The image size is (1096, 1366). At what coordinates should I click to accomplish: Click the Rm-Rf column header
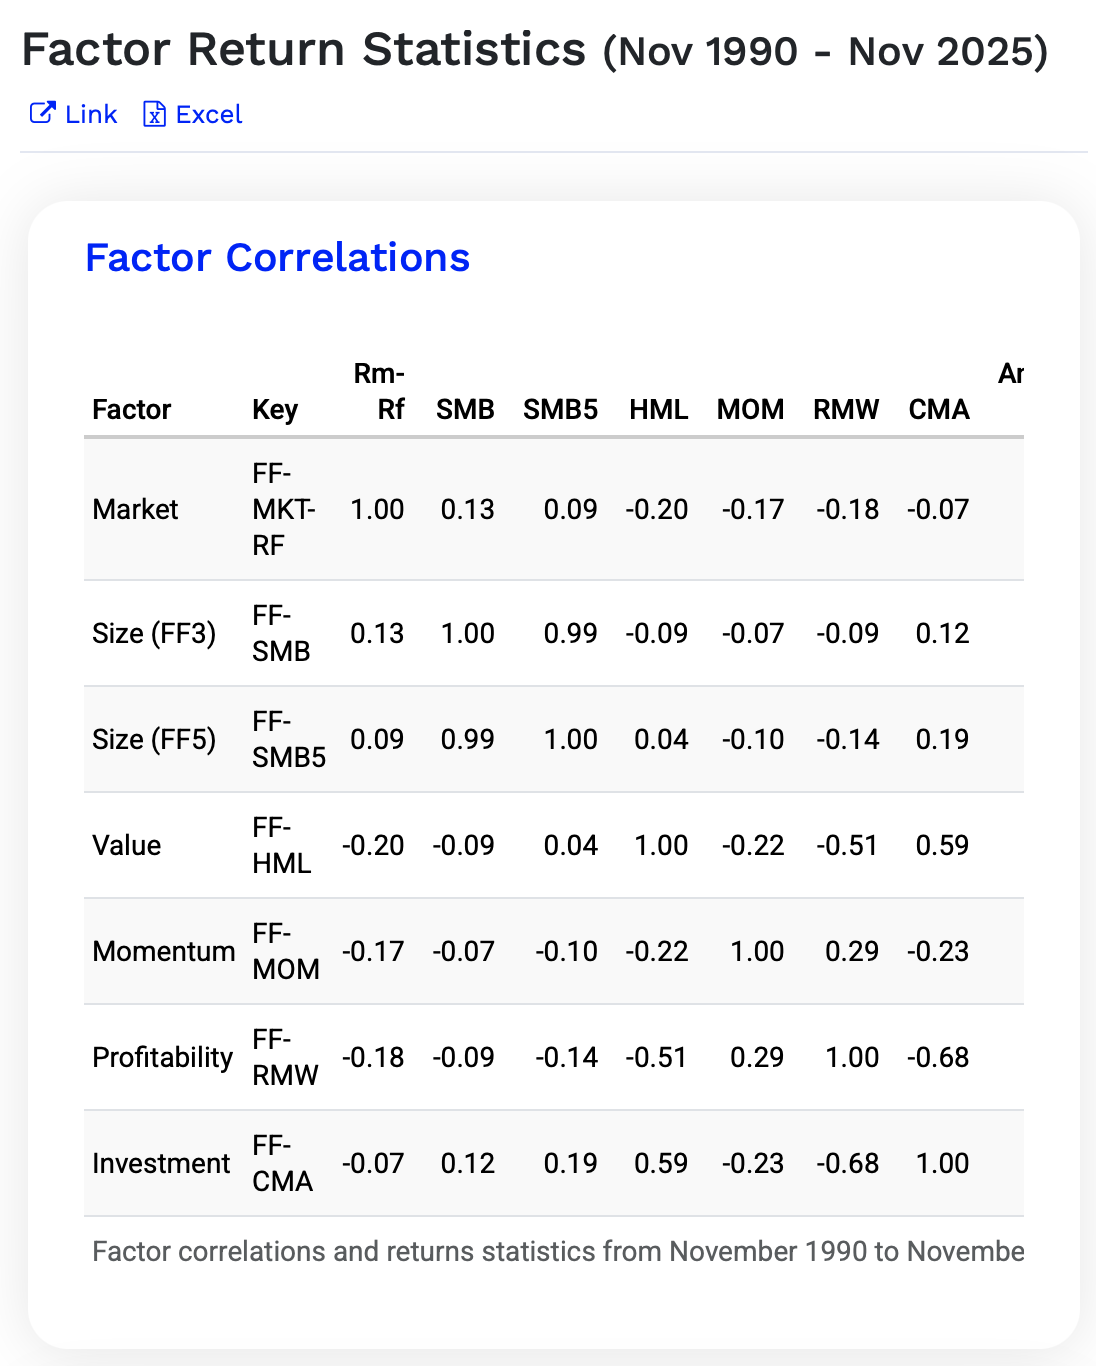[380, 391]
